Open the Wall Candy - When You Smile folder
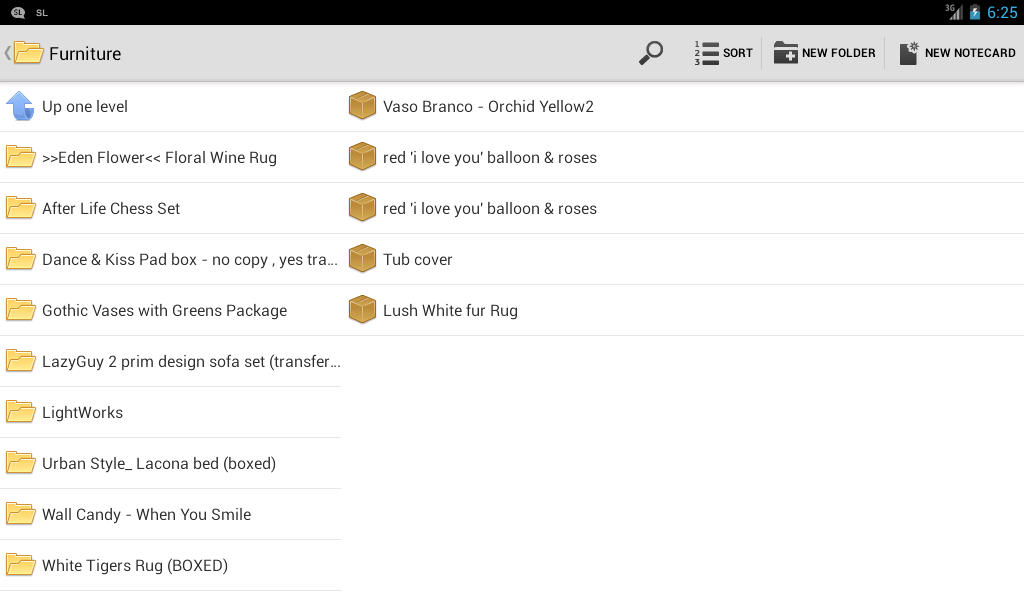The width and height of the screenshot is (1024, 600). pyautogui.click(x=146, y=514)
